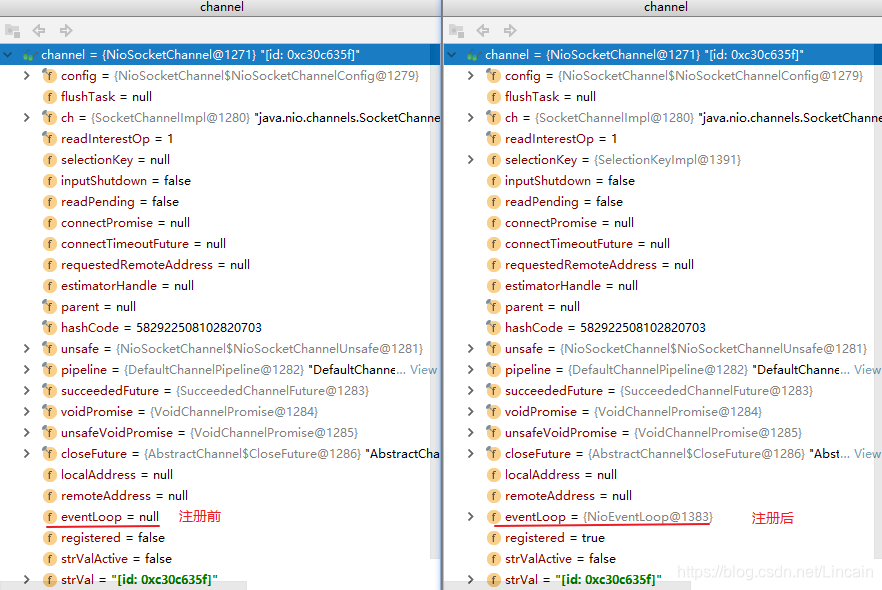Click field icon of selectionKey in right panel

493,160
